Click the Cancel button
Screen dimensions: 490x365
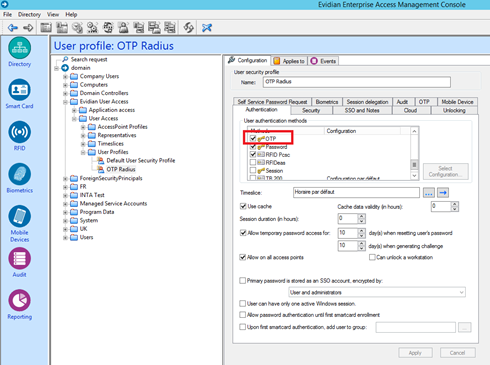[457, 353]
